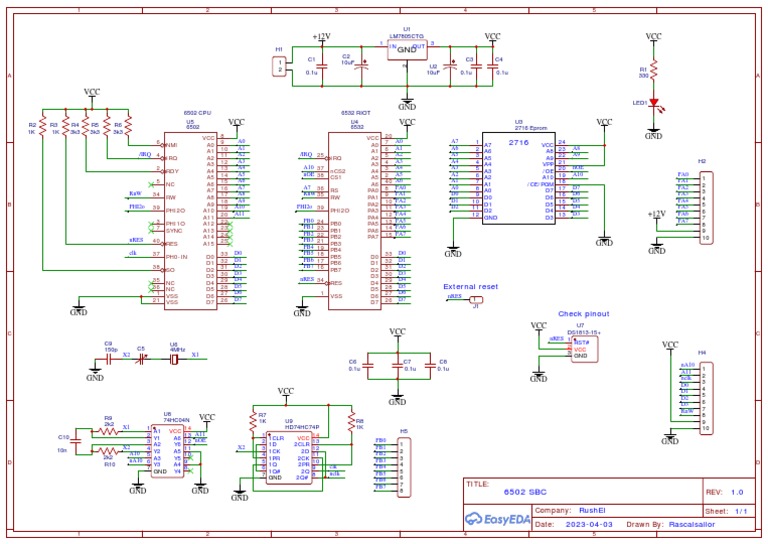This screenshot has width=768, height=544.
Task: Select the "6532 RIOT" heading label
Action: click(356, 113)
